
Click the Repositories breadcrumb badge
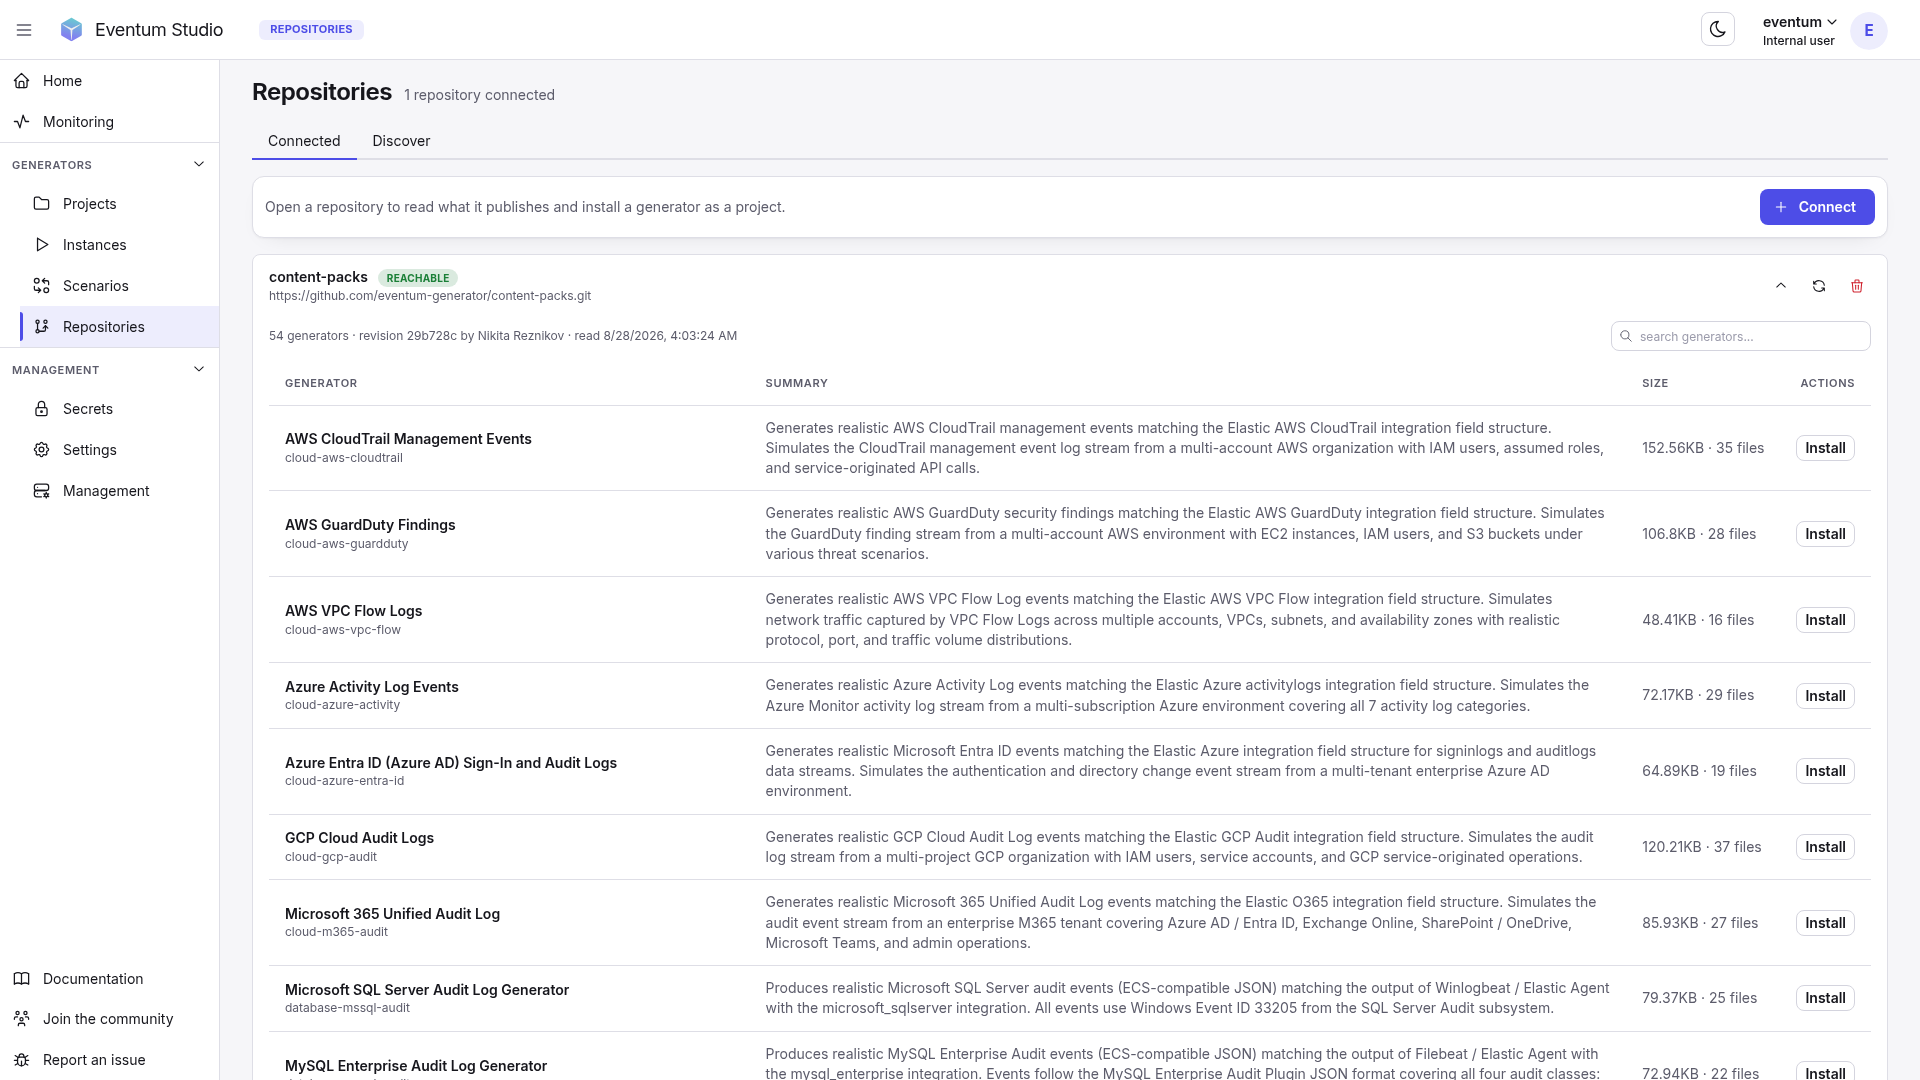pos(311,29)
